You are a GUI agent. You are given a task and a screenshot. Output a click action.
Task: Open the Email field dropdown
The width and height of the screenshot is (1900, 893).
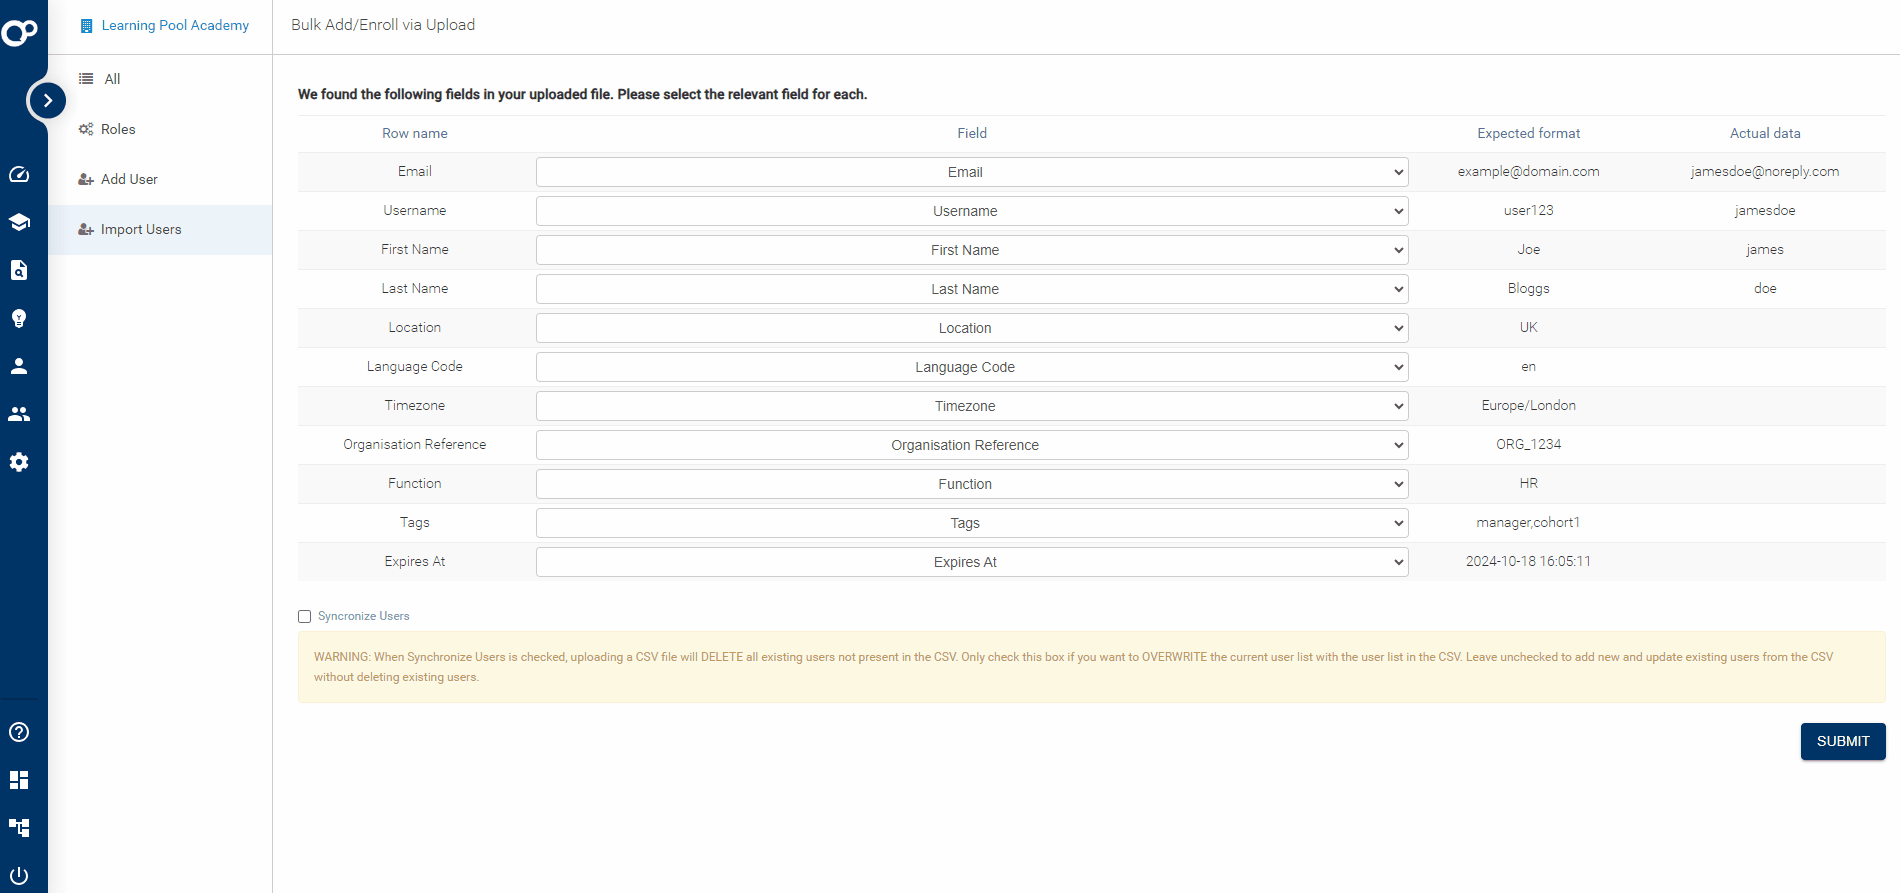coord(971,172)
